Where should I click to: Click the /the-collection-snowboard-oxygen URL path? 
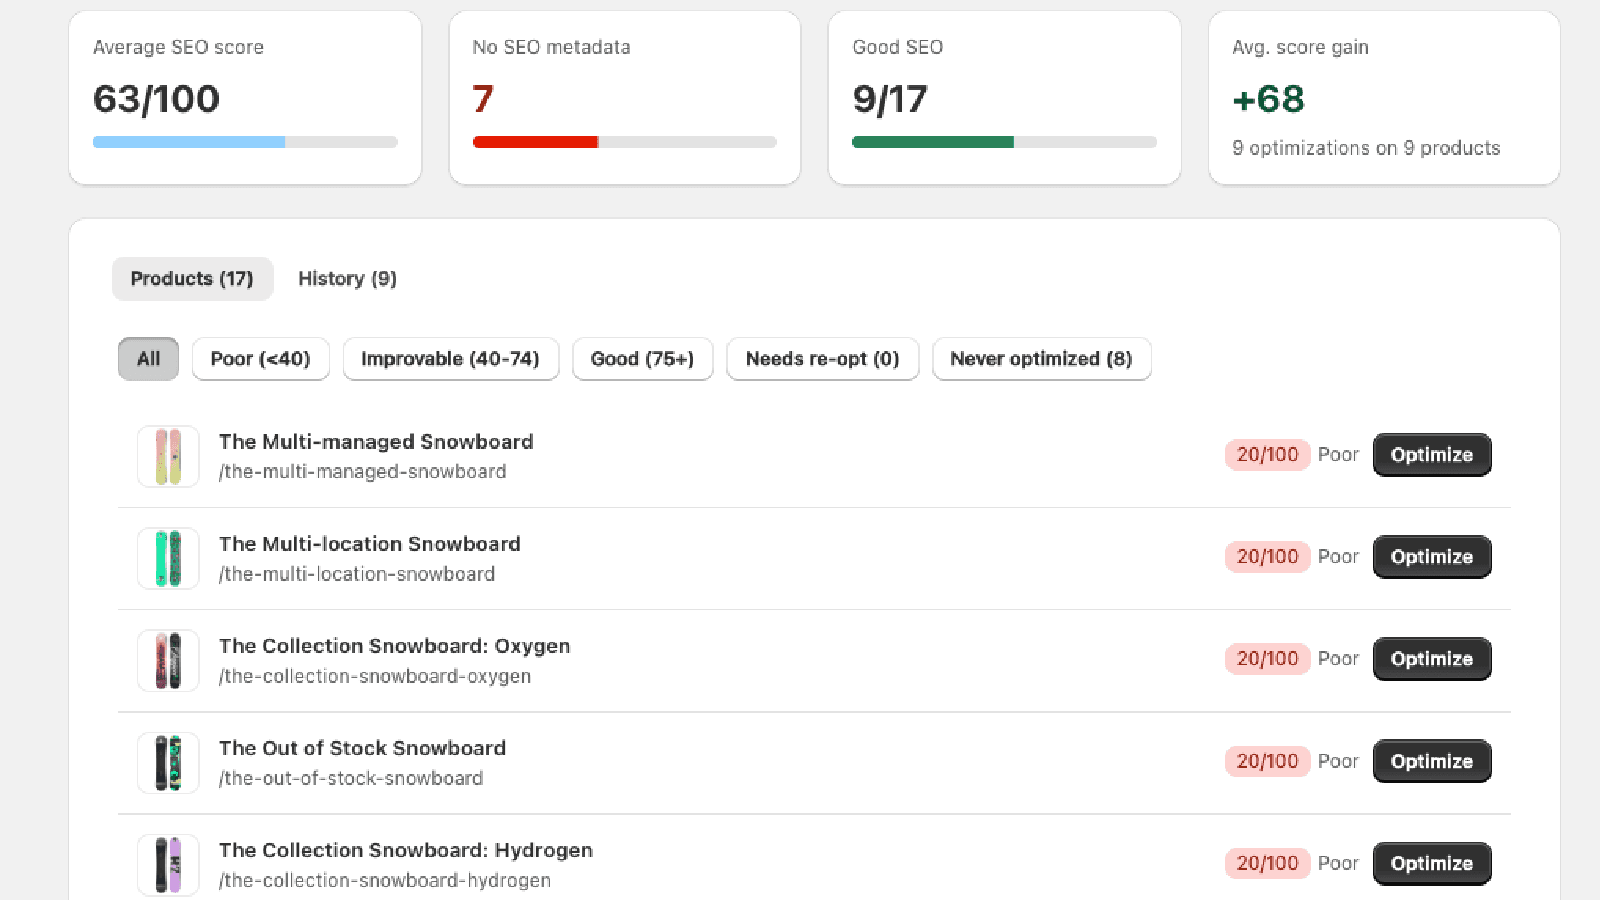pos(375,676)
